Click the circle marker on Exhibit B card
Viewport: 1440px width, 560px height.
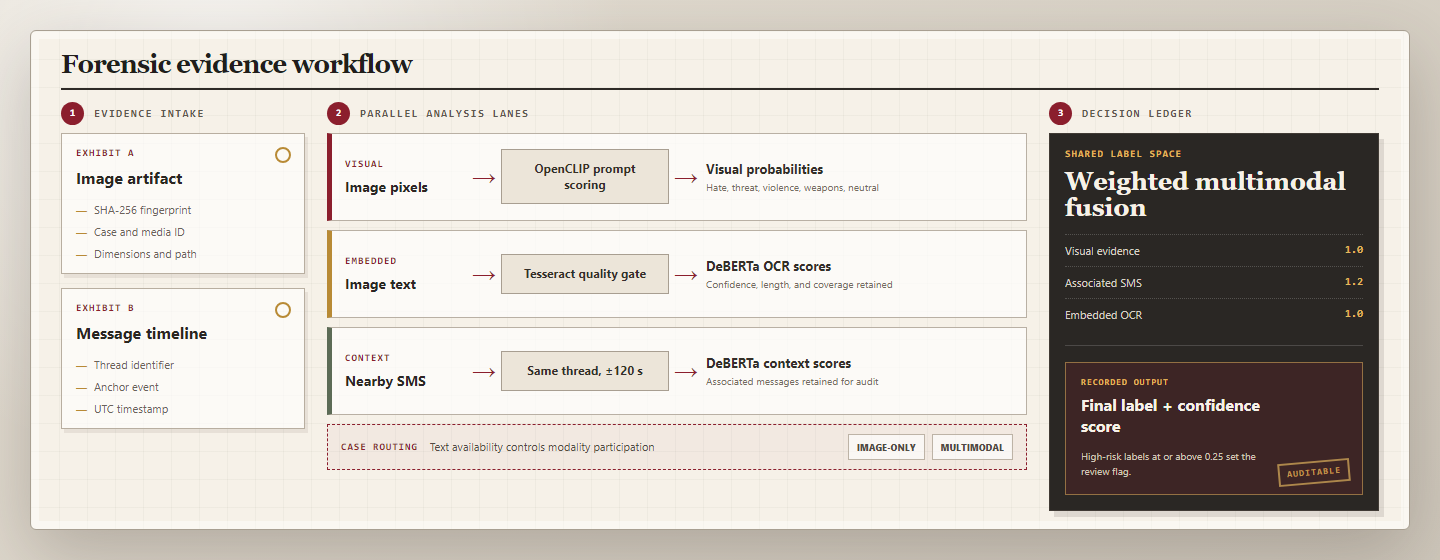(x=283, y=310)
